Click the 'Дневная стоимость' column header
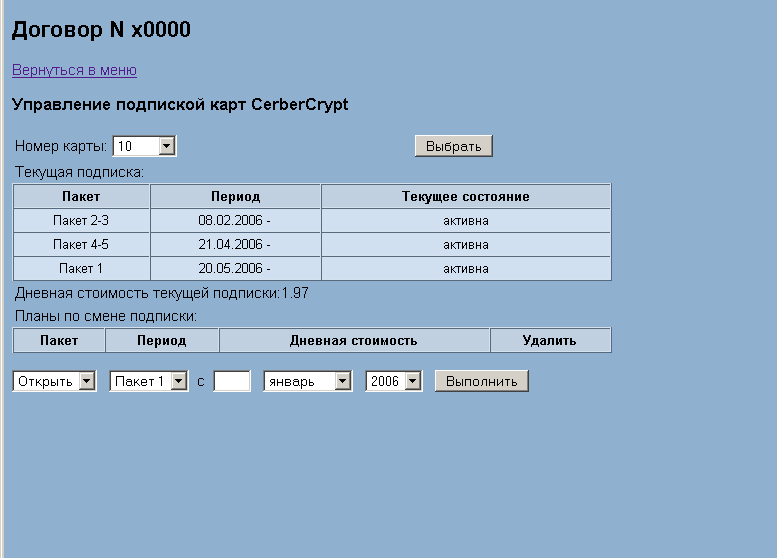Screen dimensions: 777x558 pos(354,340)
